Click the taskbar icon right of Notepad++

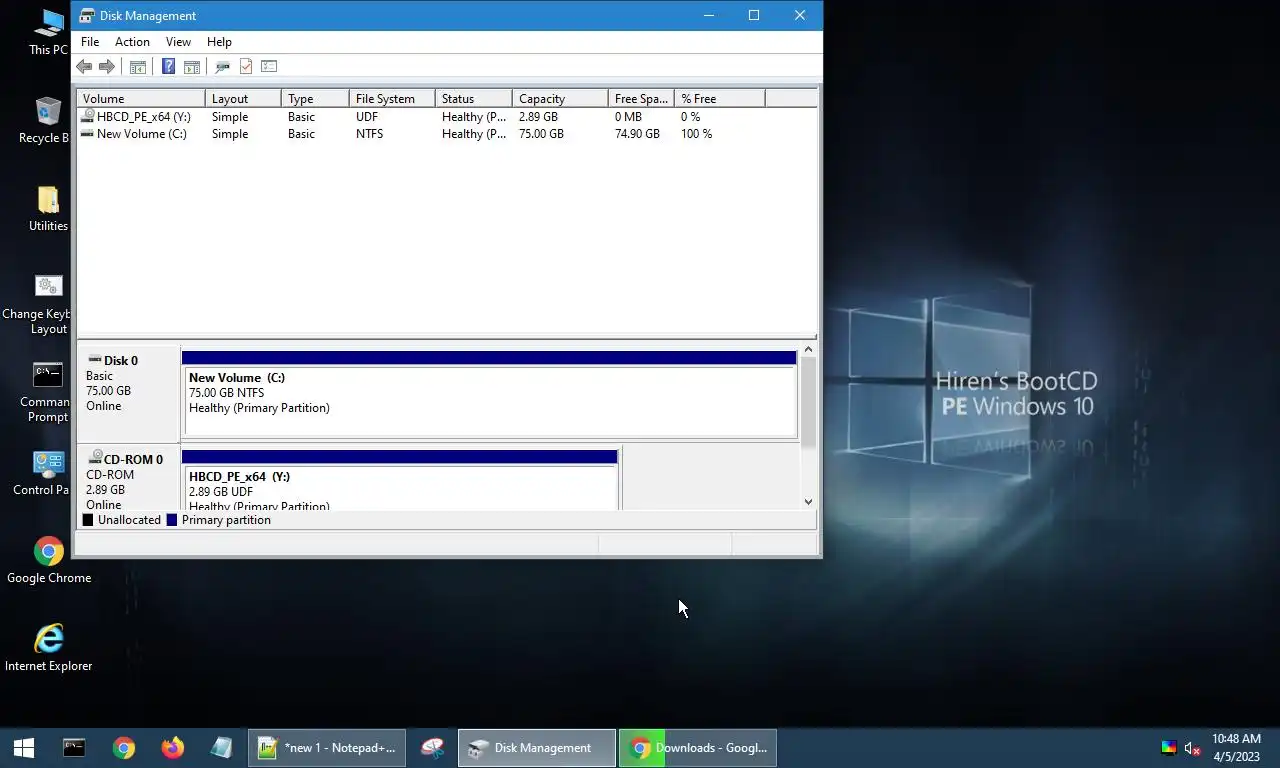point(432,748)
